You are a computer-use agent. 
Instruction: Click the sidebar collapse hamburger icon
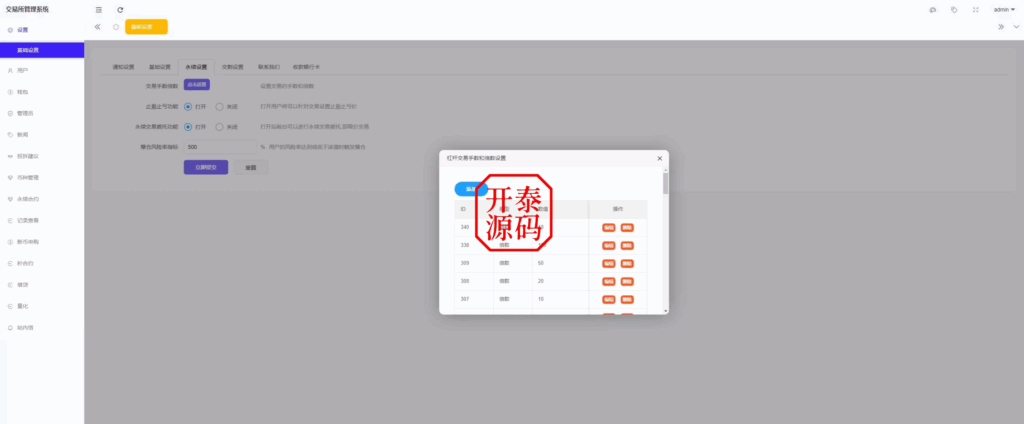(98, 9)
